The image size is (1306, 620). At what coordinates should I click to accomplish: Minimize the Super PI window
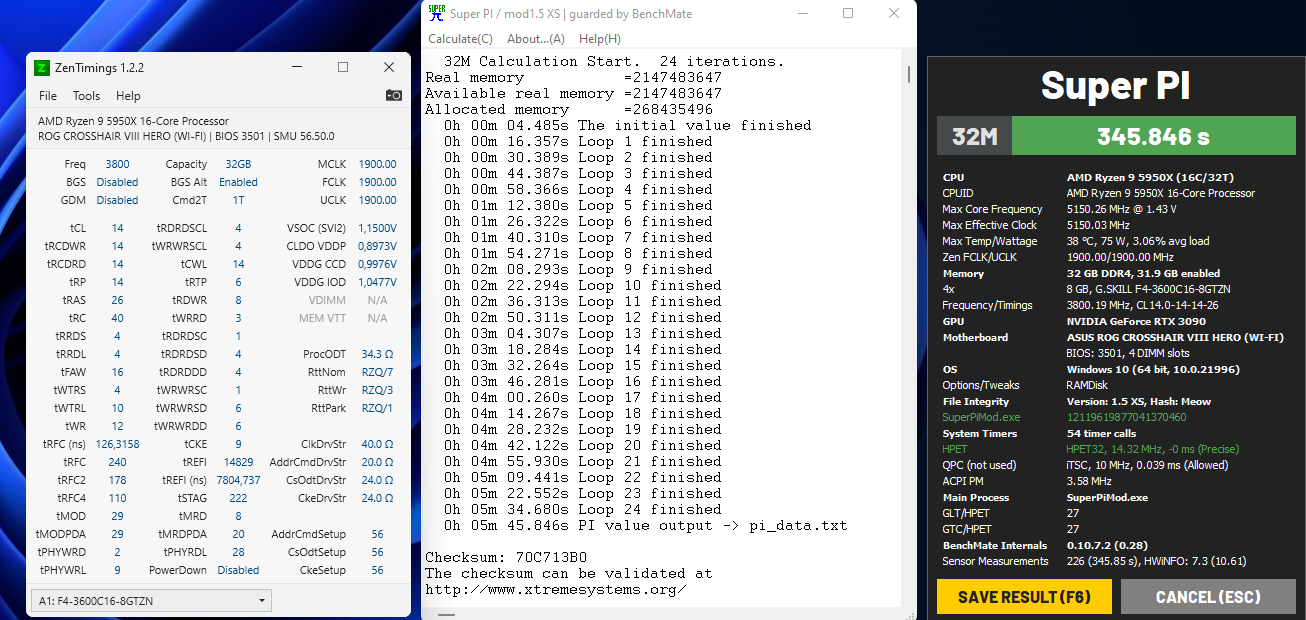pos(801,13)
